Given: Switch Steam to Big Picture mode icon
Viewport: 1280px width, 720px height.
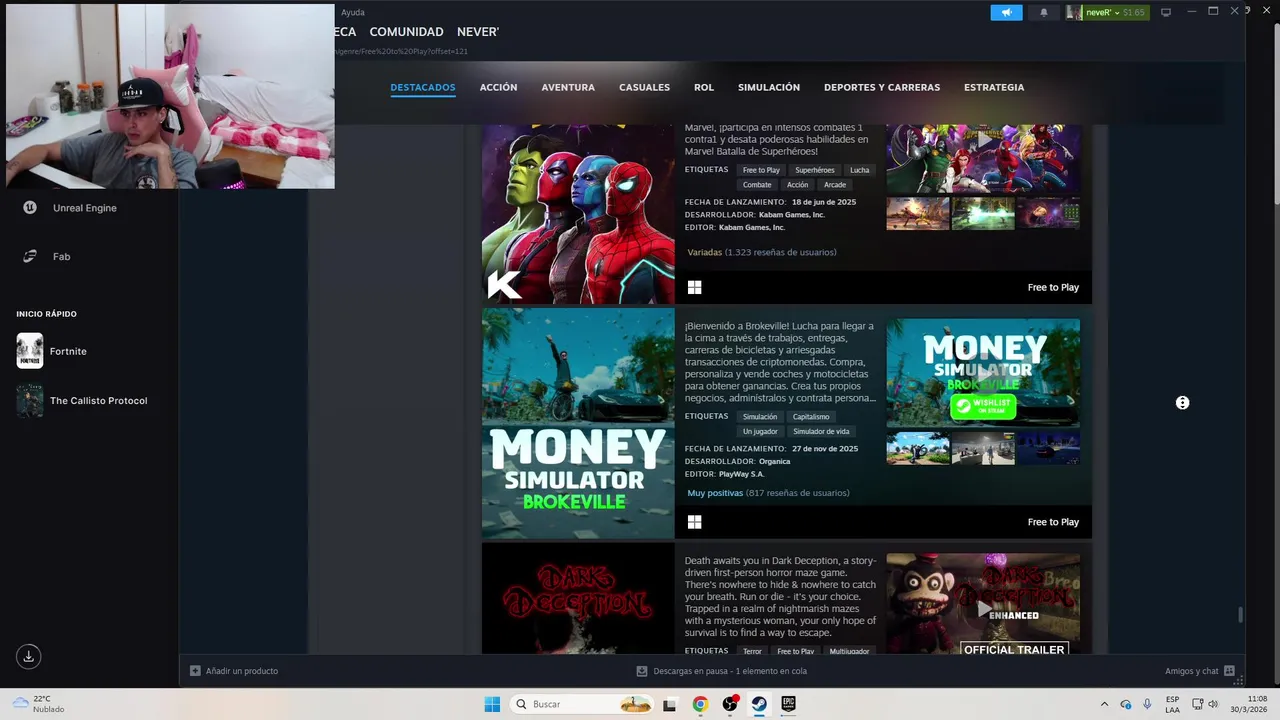Looking at the screenshot, I should (x=1165, y=12).
